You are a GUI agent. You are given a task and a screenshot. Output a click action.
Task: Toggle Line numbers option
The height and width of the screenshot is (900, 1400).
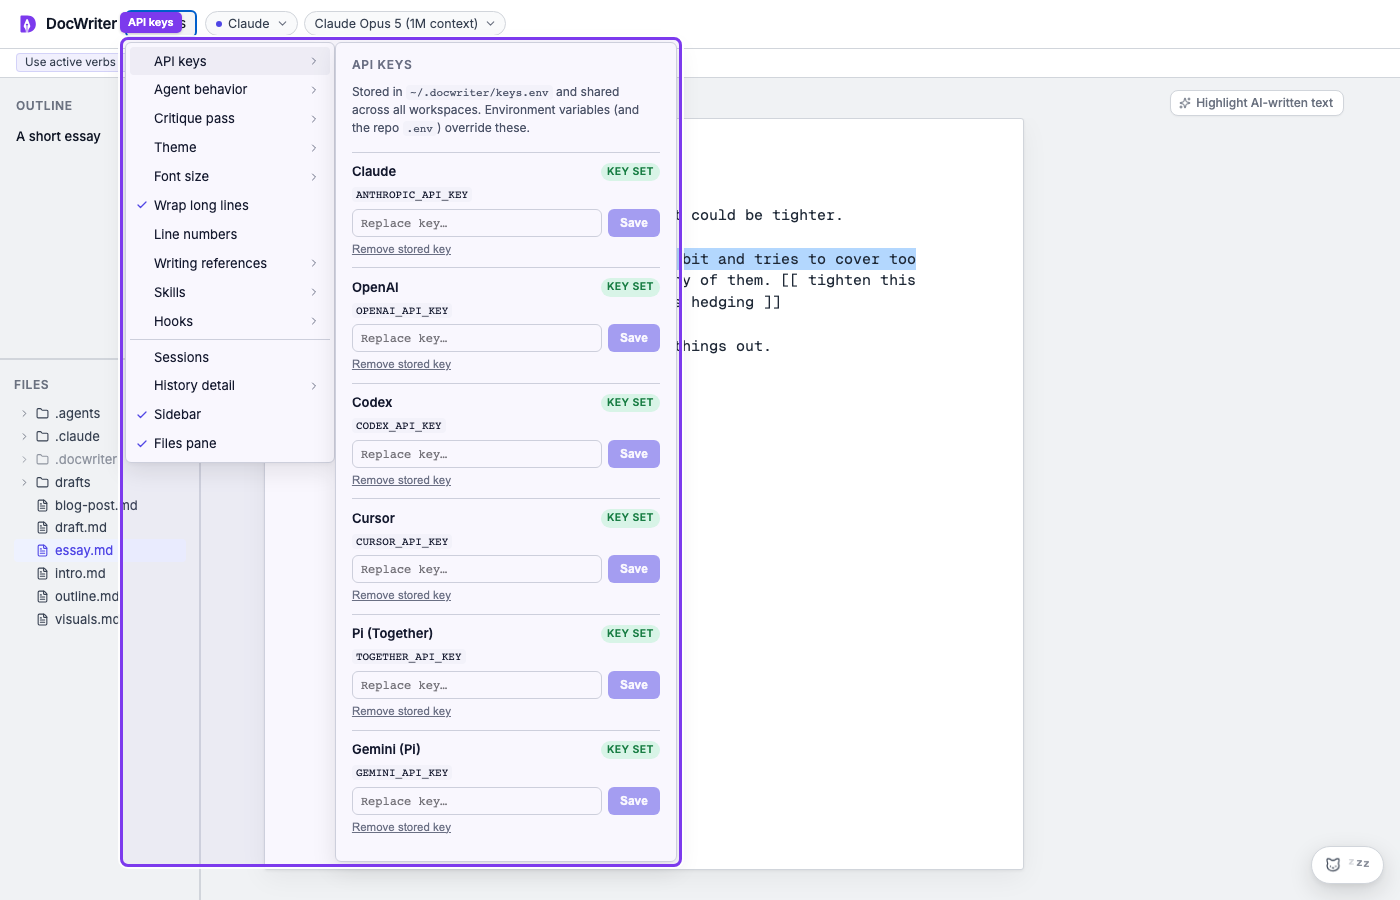point(230,234)
